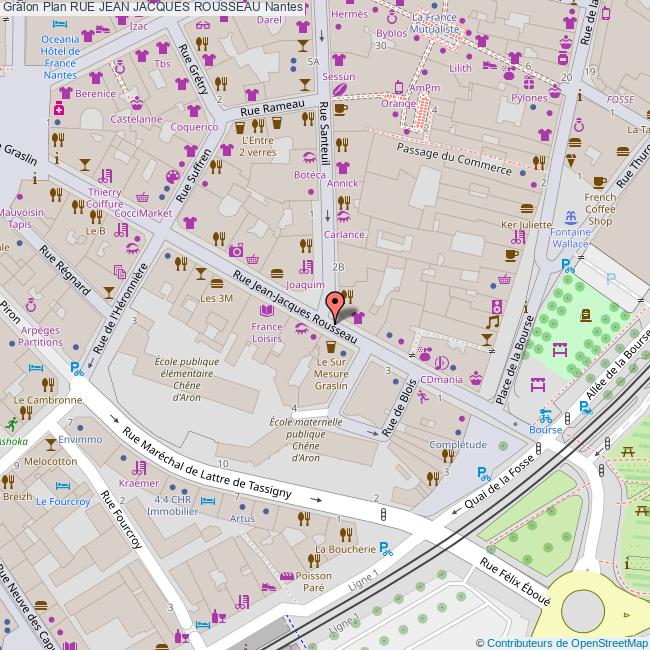Click the Kraemer hairdresser icon
This screenshot has height=650, width=650.
(139, 468)
